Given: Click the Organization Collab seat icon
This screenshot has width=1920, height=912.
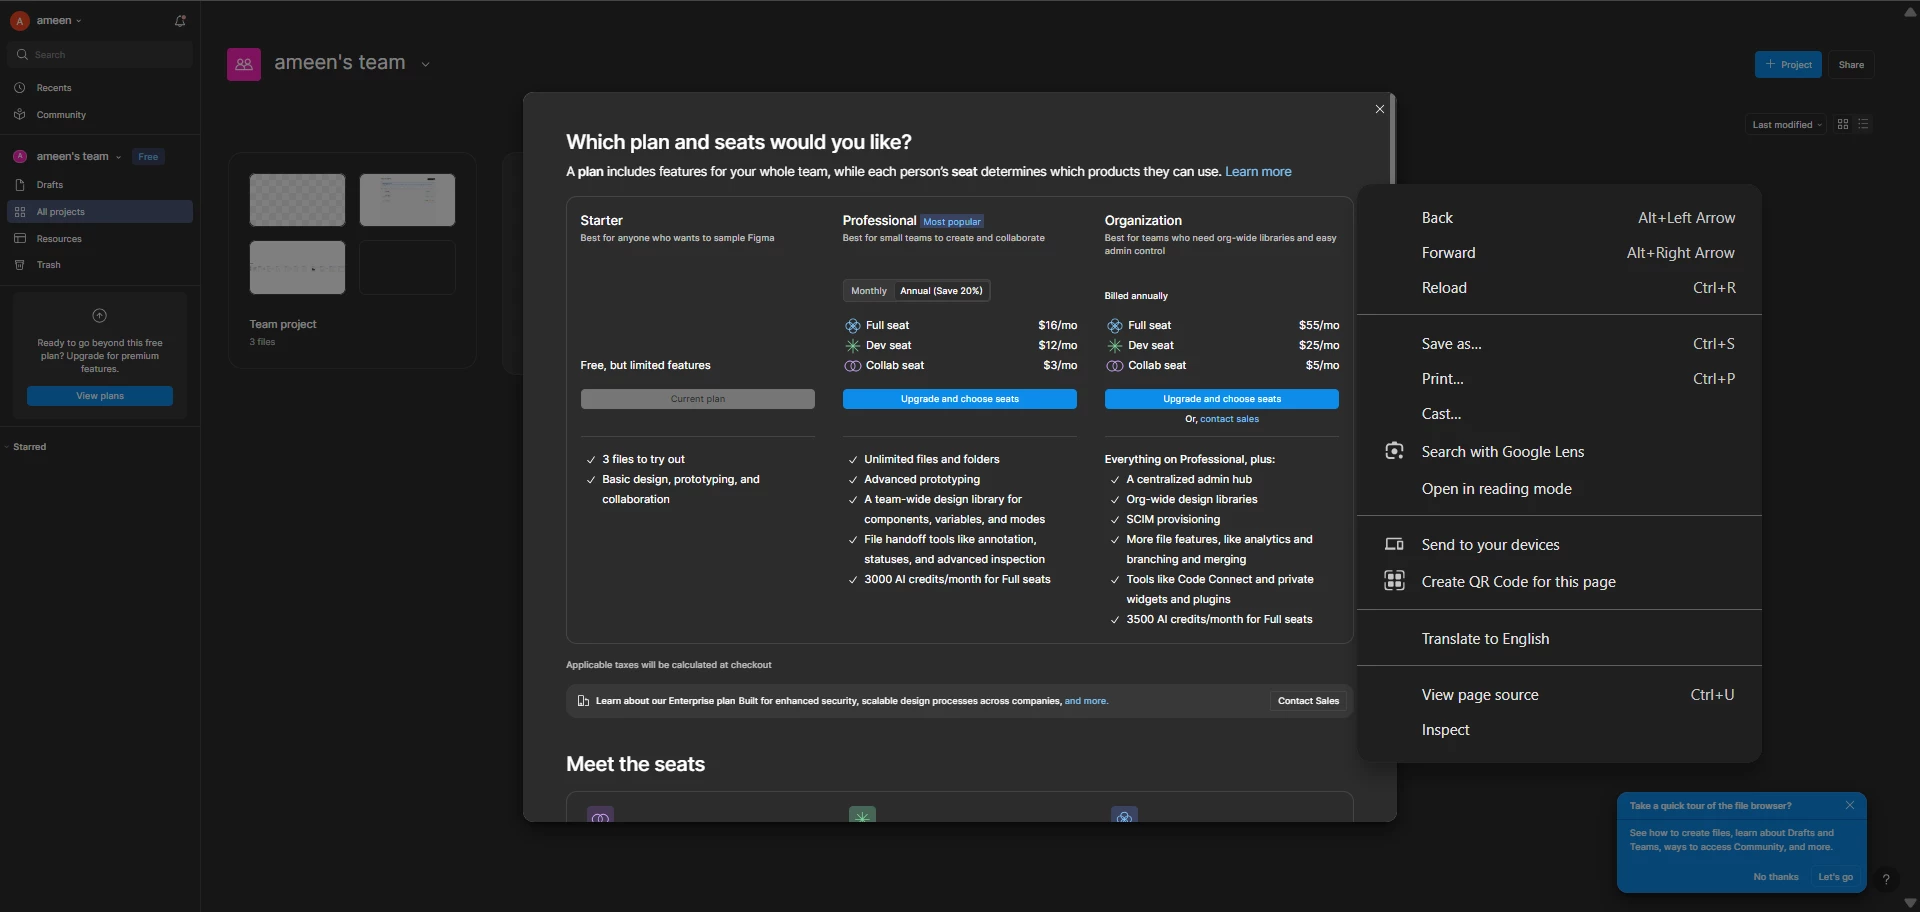Looking at the screenshot, I should point(1115,366).
